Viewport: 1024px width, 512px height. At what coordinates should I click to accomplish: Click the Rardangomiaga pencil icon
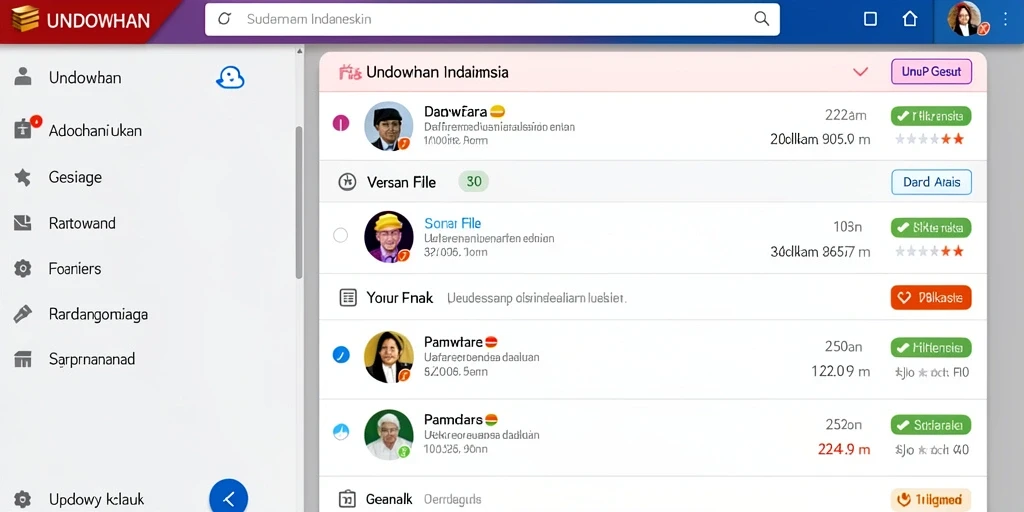(23, 314)
